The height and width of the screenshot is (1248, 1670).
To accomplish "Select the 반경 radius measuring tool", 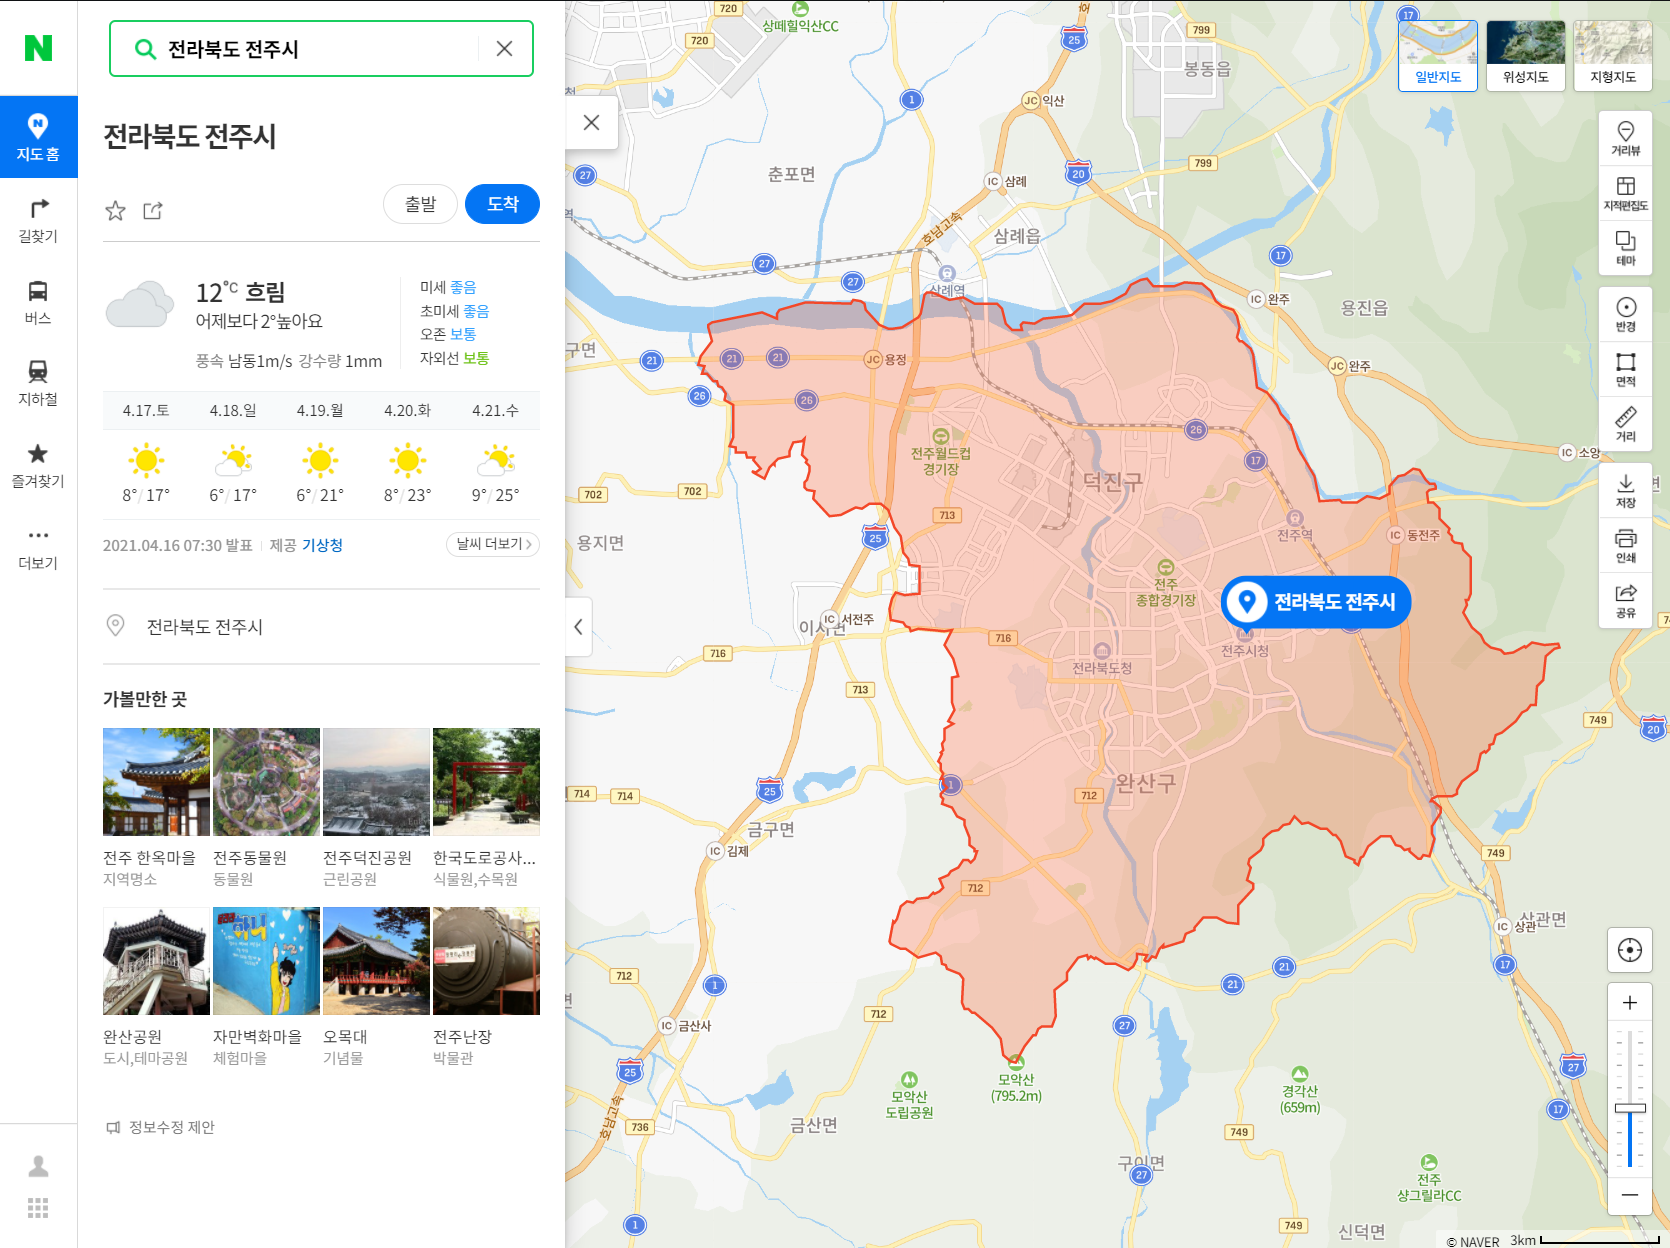I will pos(1626,315).
